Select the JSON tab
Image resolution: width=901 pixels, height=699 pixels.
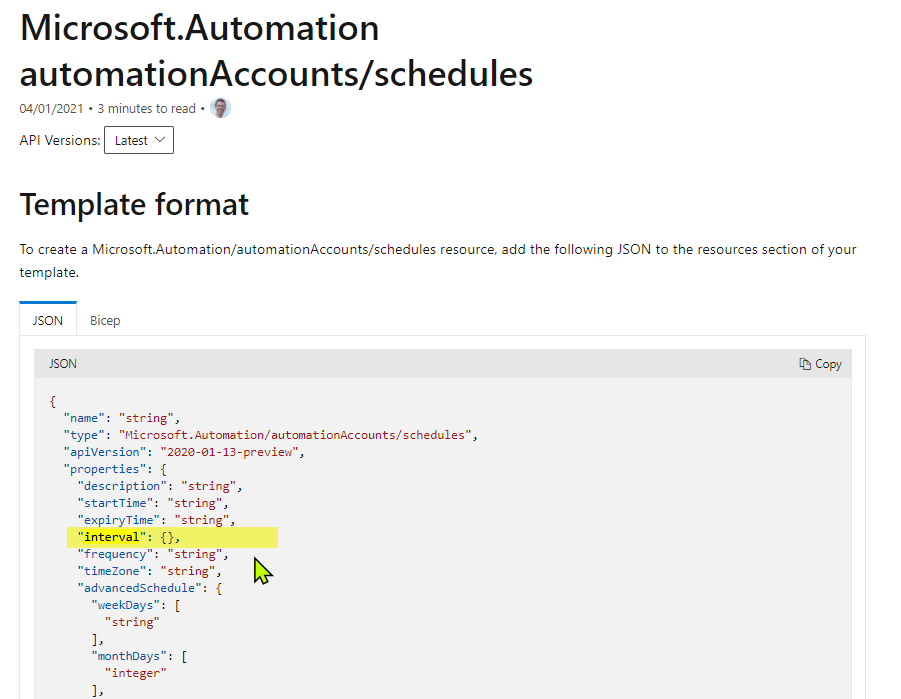point(47,320)
